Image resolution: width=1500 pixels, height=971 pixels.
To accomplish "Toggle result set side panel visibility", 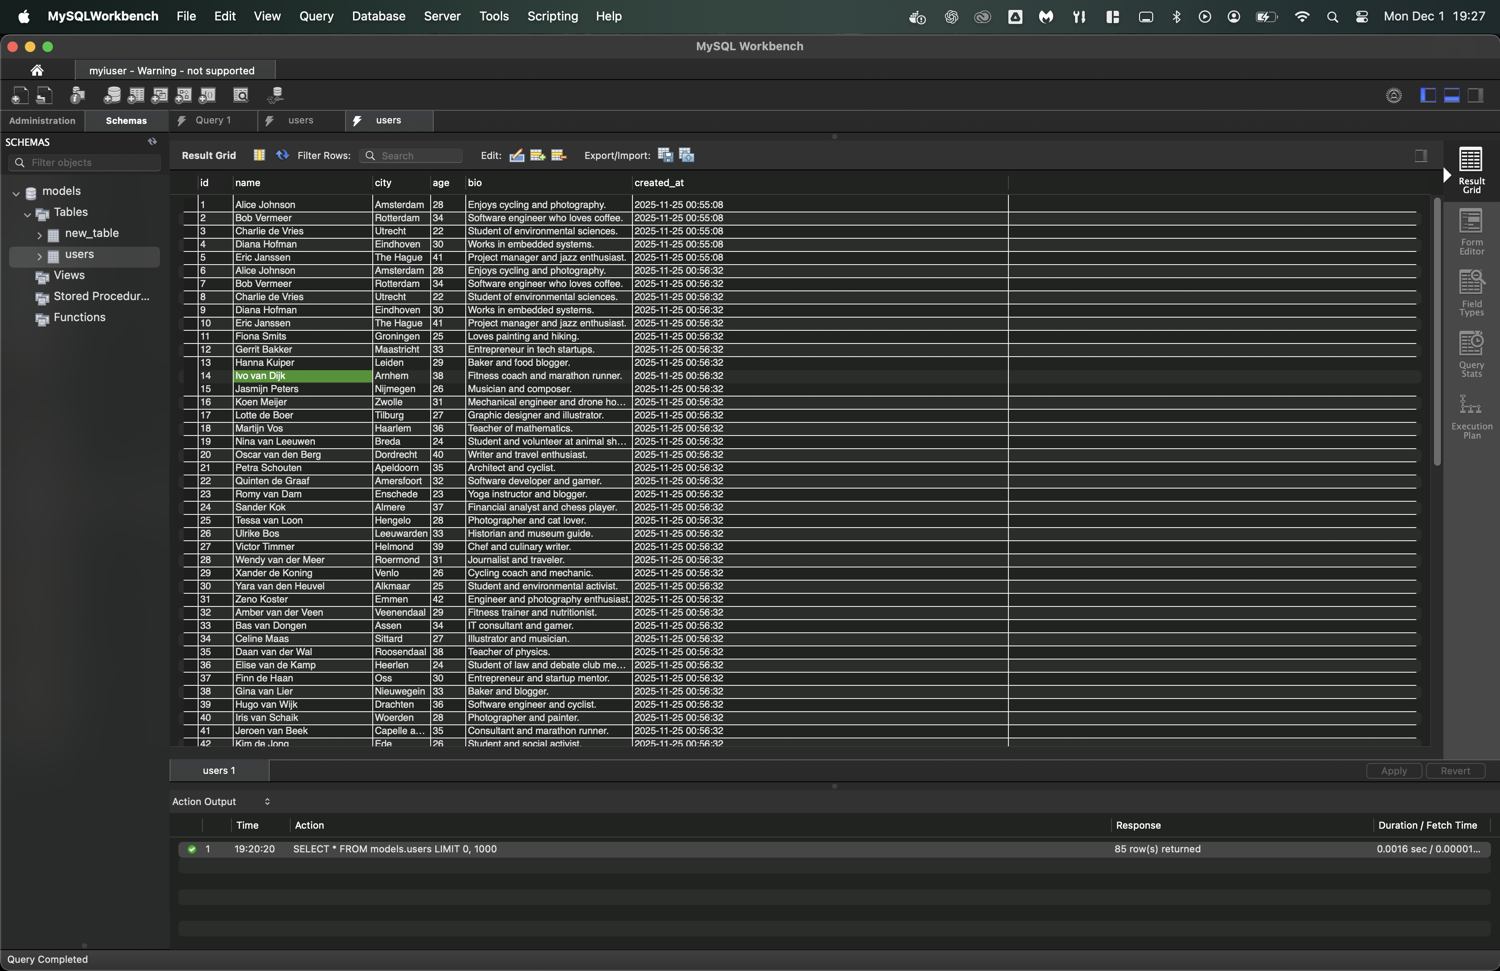I will pos(1421,155).
